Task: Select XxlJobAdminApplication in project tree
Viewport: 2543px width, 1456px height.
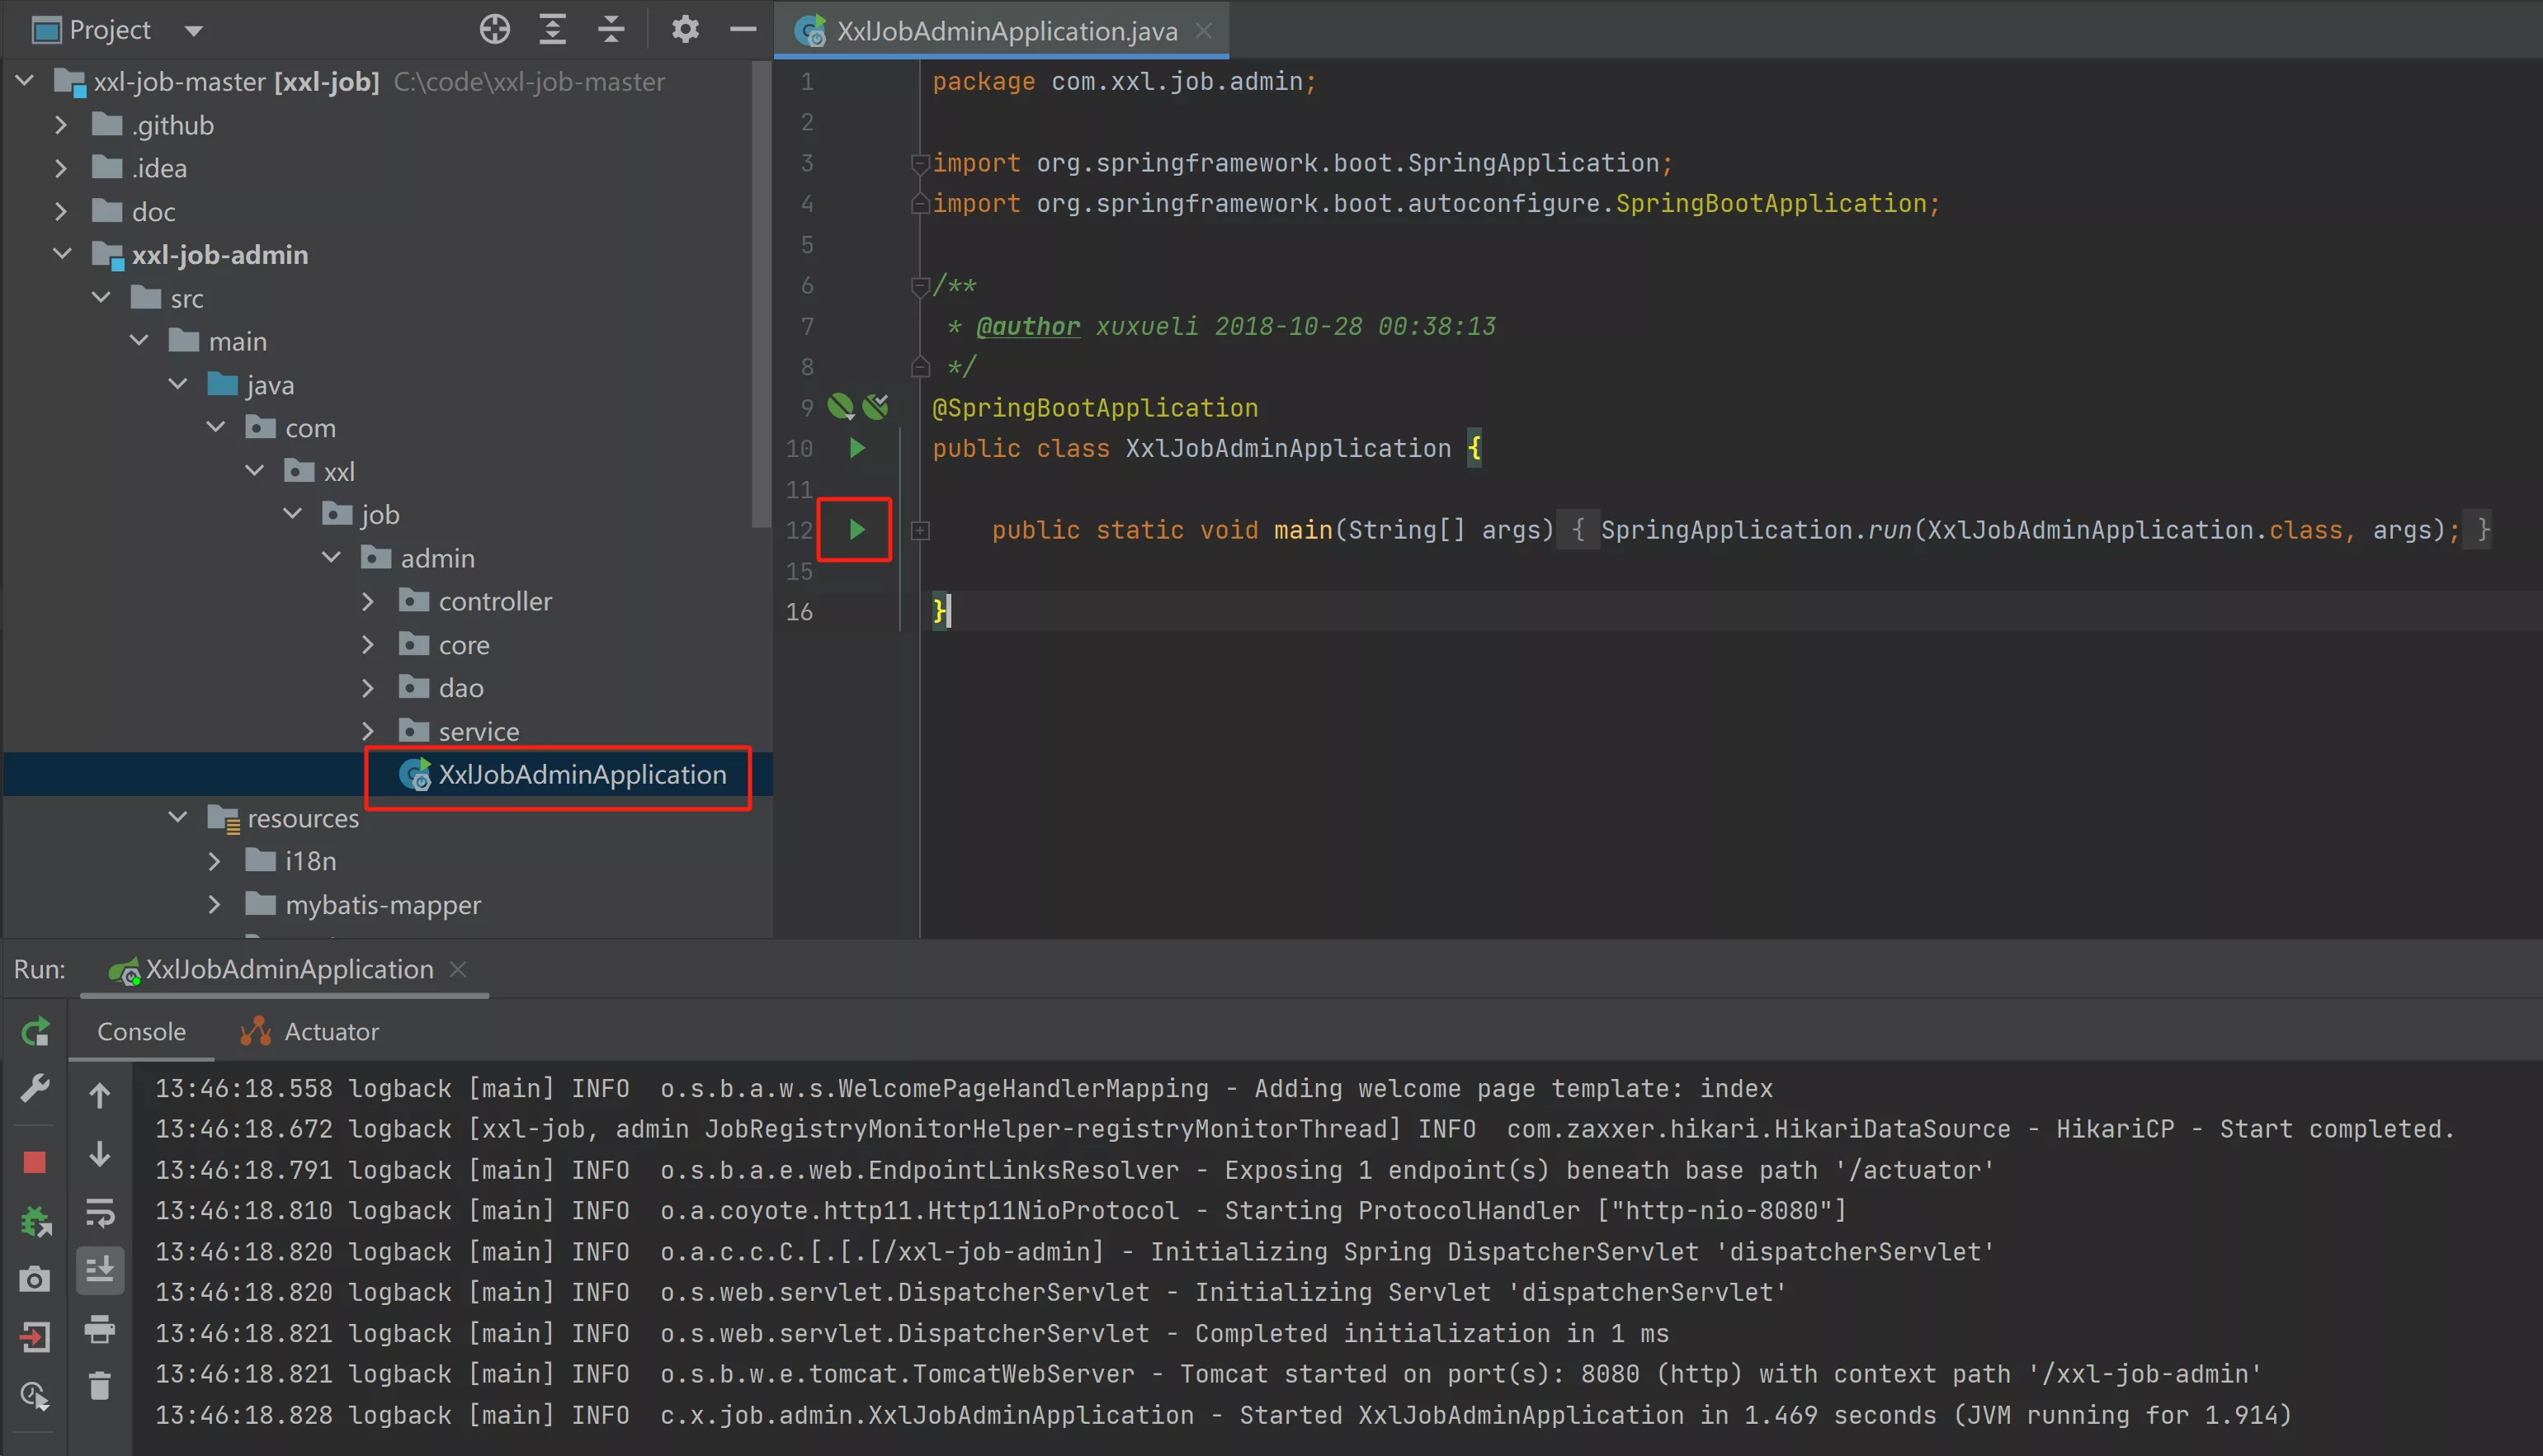Action: tap(582, 774)
